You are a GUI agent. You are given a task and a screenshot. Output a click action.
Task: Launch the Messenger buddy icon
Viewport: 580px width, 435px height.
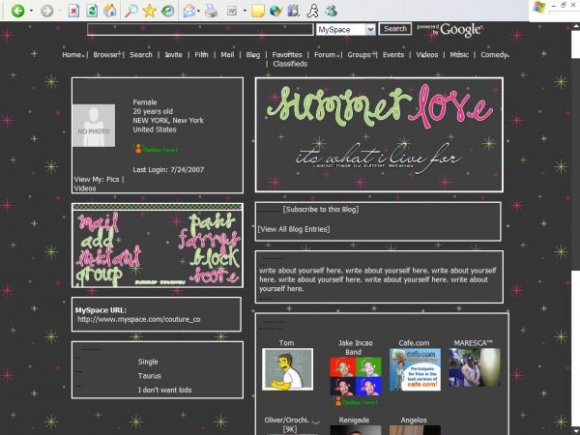[x=331, y=11]
